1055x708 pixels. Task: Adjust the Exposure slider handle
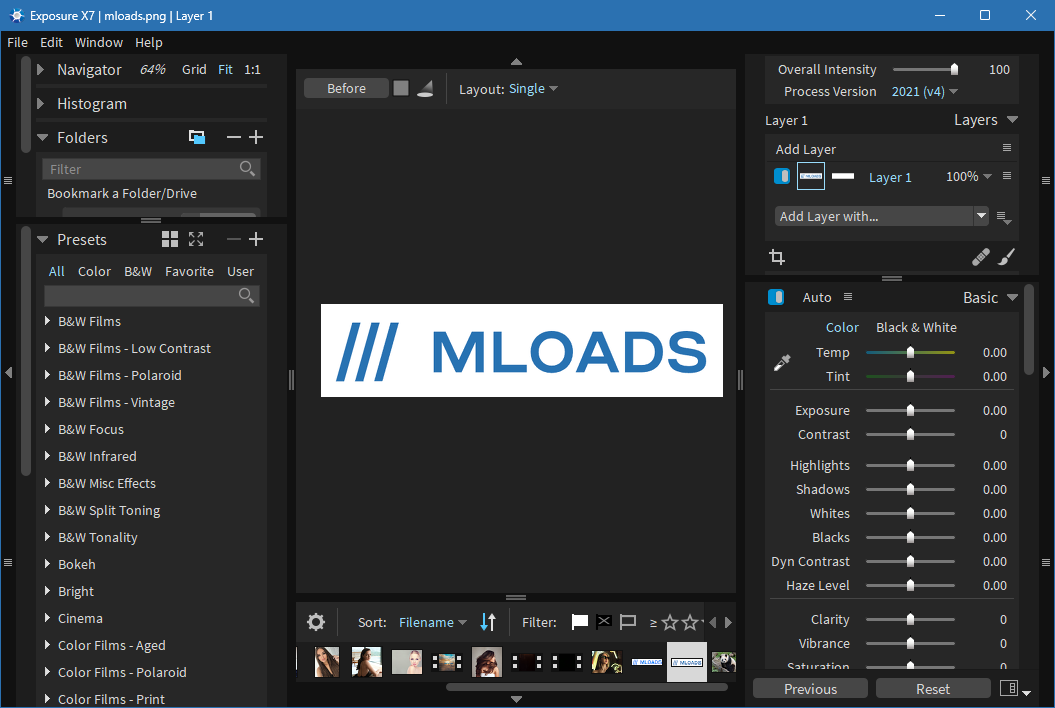[x=910, y=411]
